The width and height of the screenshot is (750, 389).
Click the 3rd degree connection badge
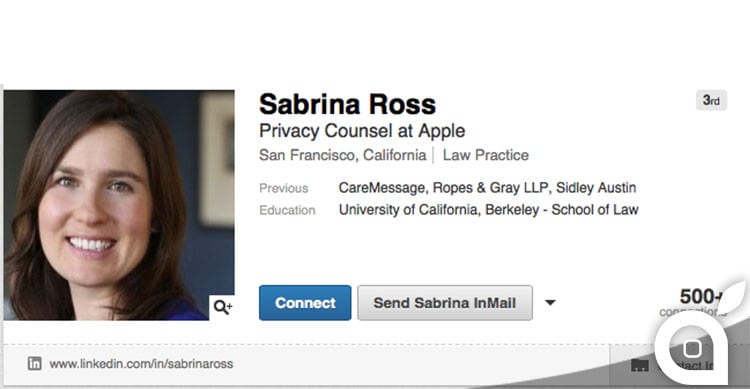[711, 100]
